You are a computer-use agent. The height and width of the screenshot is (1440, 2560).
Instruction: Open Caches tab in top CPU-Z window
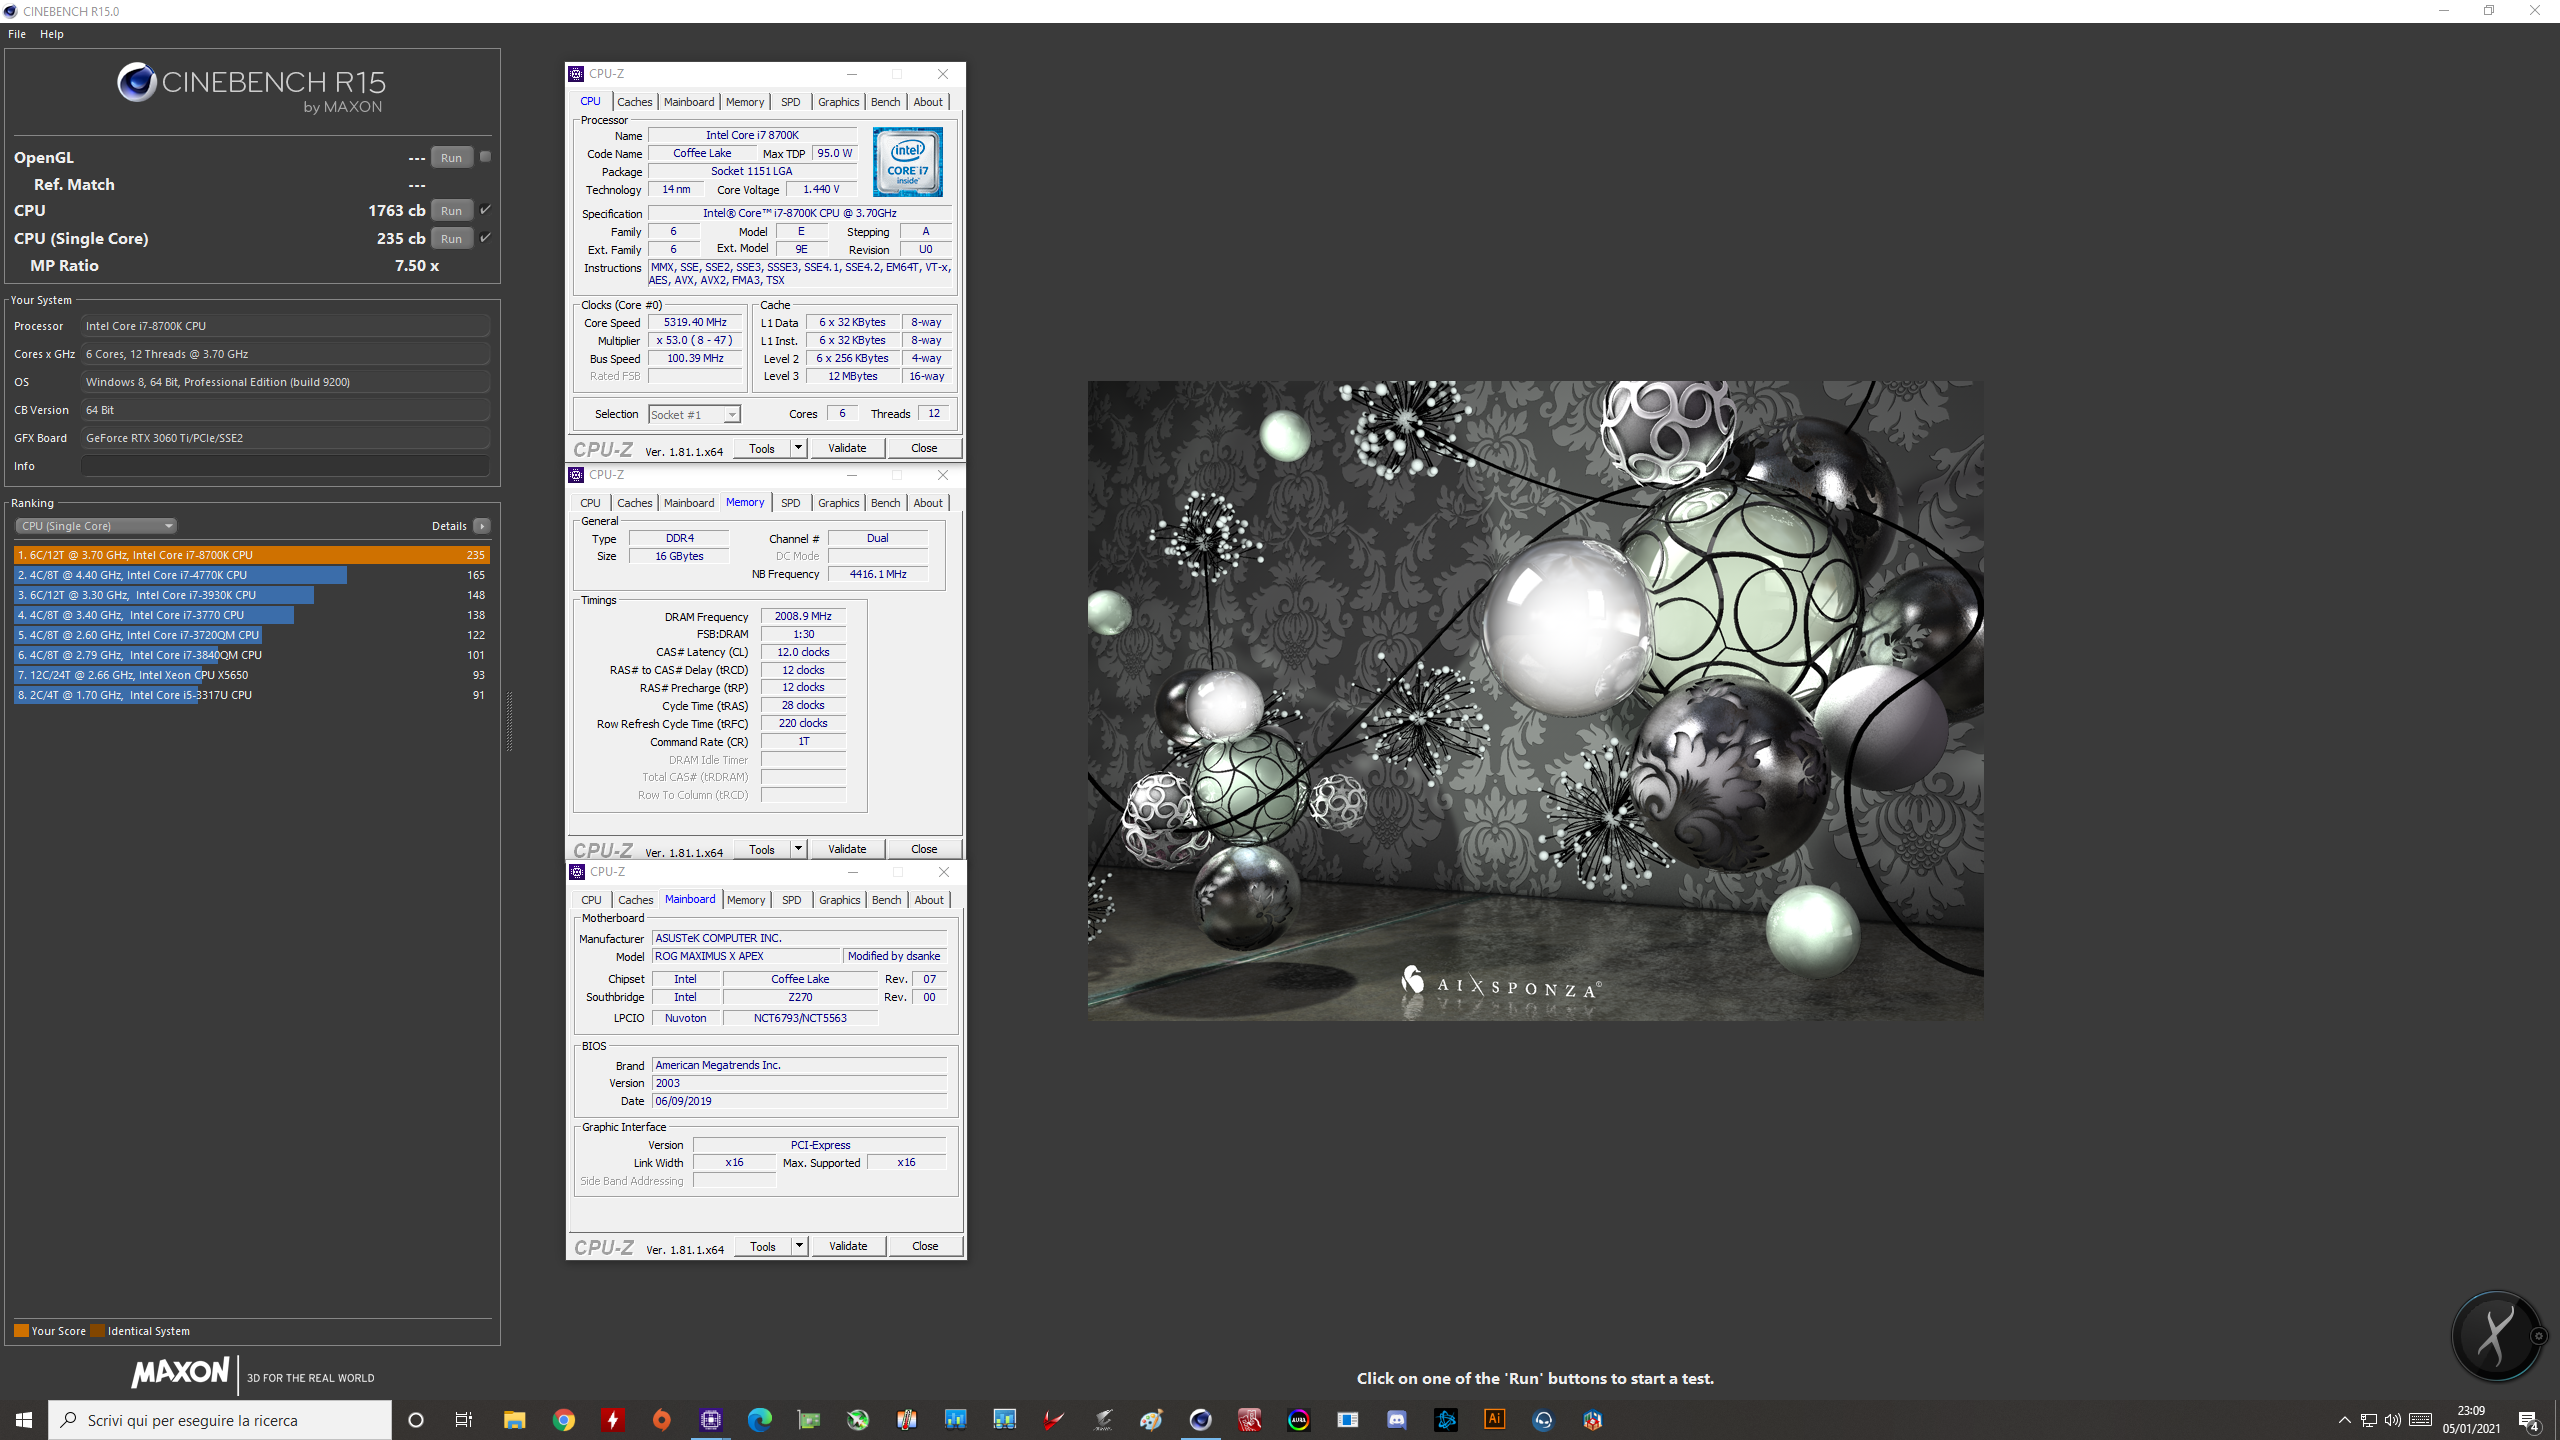click(634, 102)
